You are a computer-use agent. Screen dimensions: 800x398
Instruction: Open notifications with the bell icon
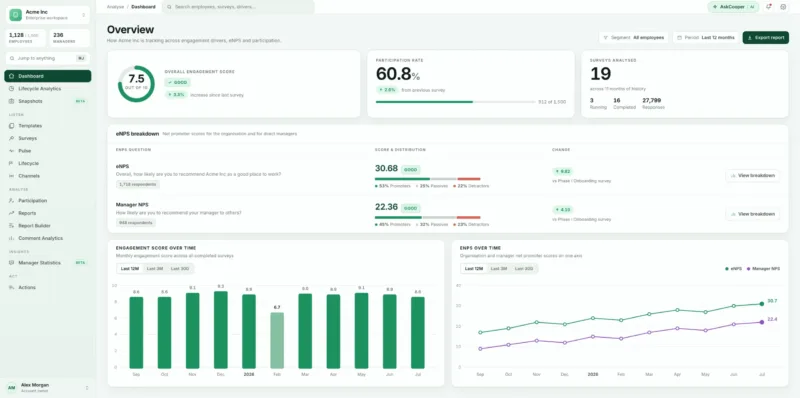[x=768, y=7]
